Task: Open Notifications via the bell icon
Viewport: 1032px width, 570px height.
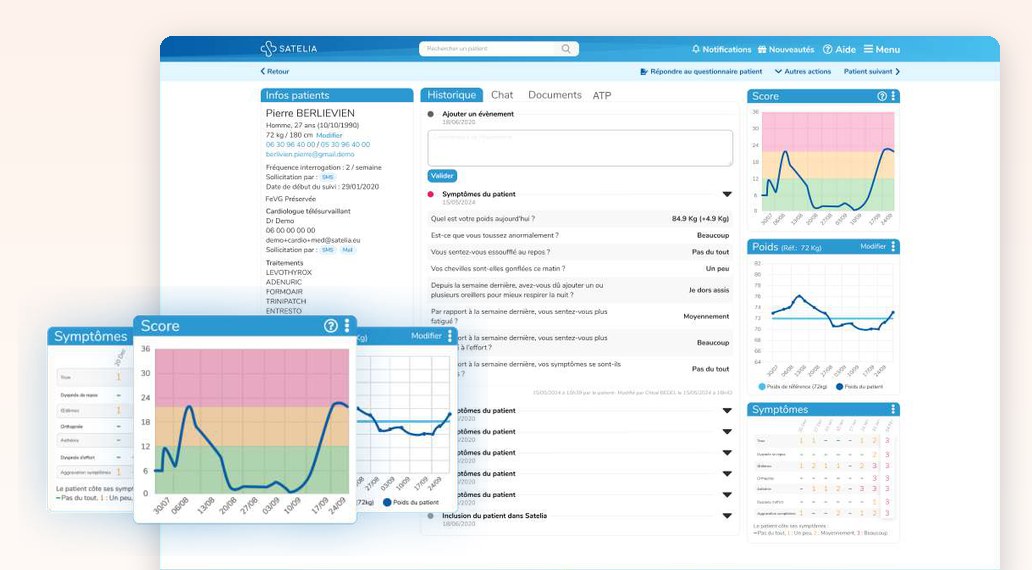Action: coord(696,49)
